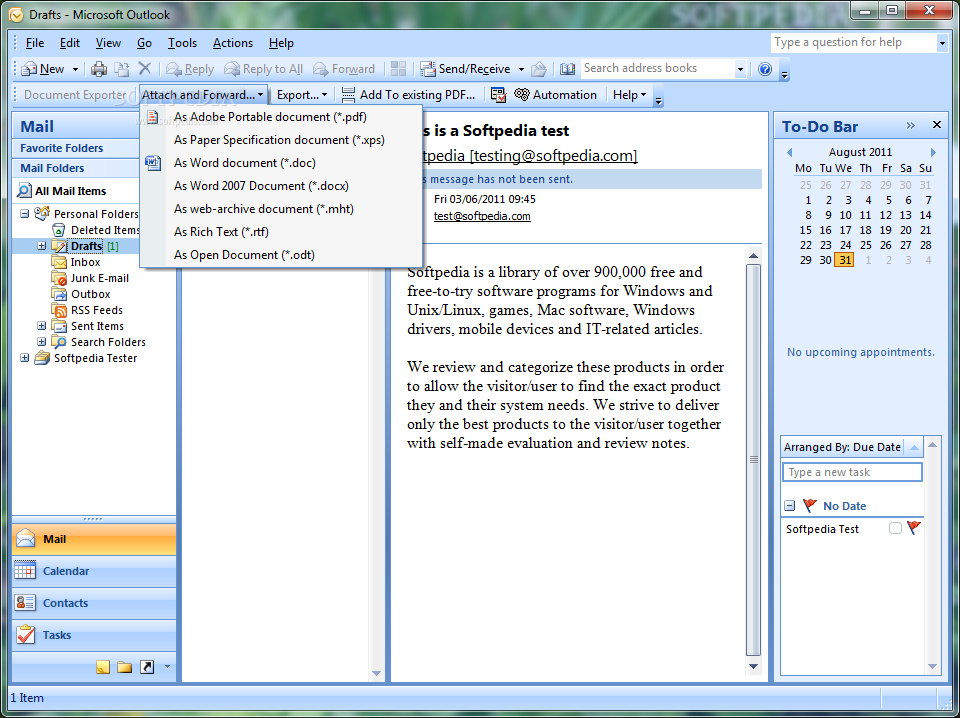Switch to the Mail pane button

coord(94,539)
